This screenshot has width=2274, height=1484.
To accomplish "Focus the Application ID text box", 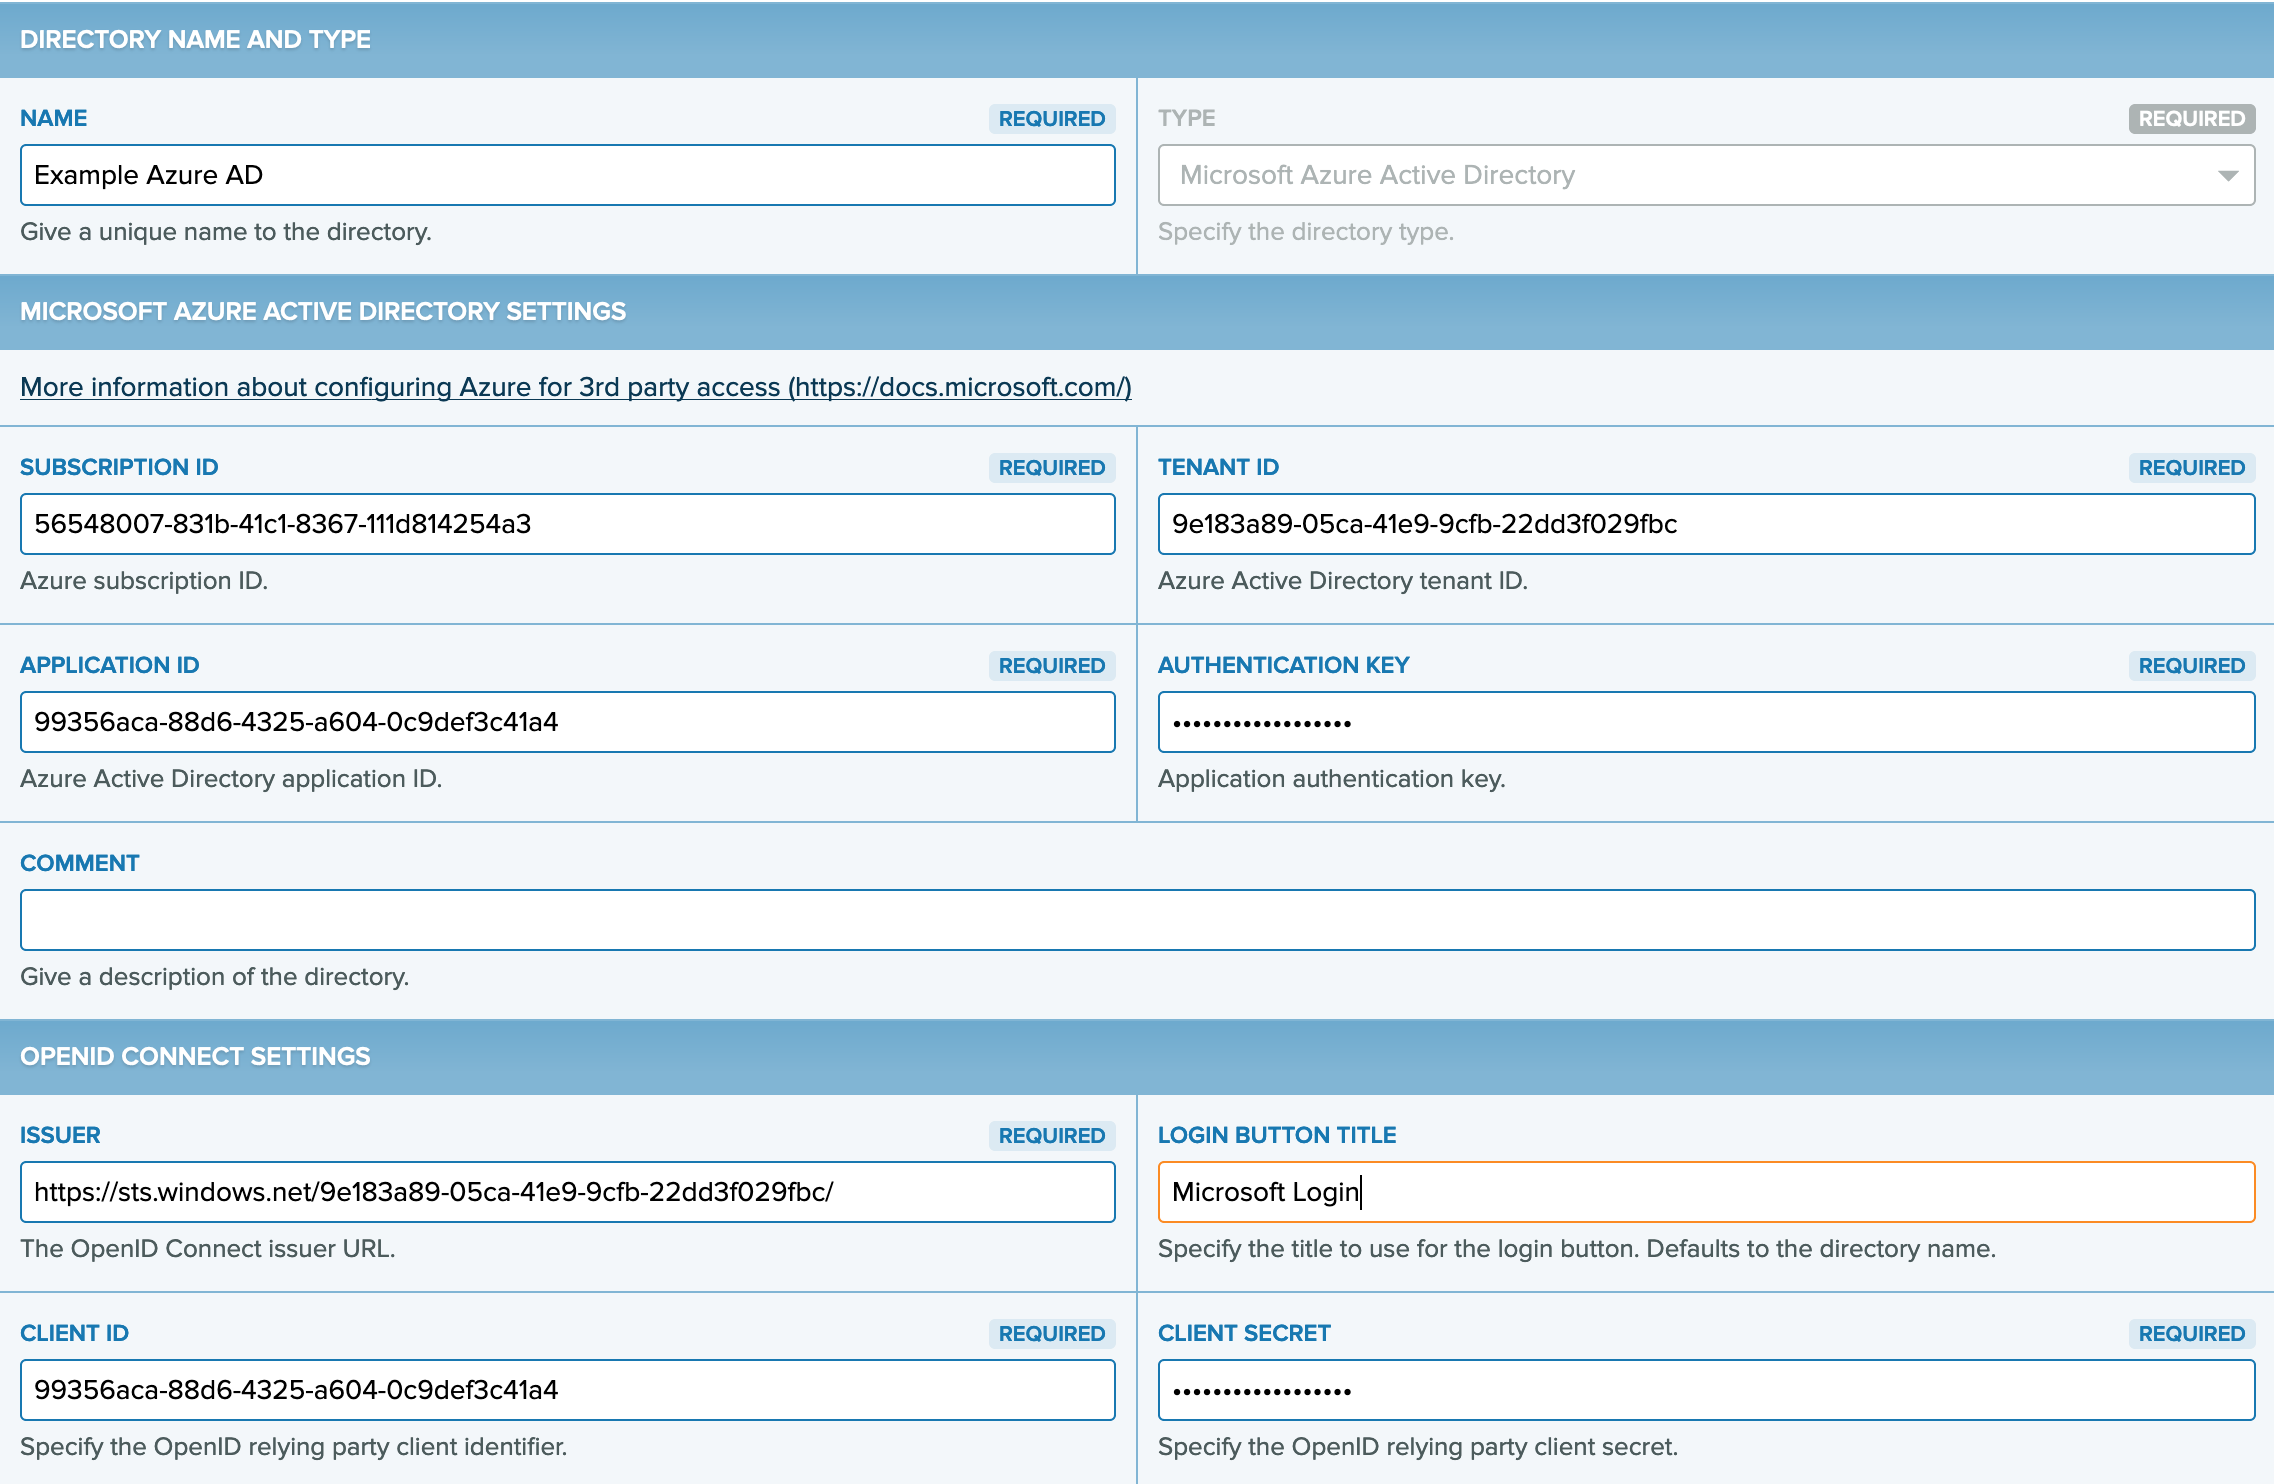I will tap(567, 722).
